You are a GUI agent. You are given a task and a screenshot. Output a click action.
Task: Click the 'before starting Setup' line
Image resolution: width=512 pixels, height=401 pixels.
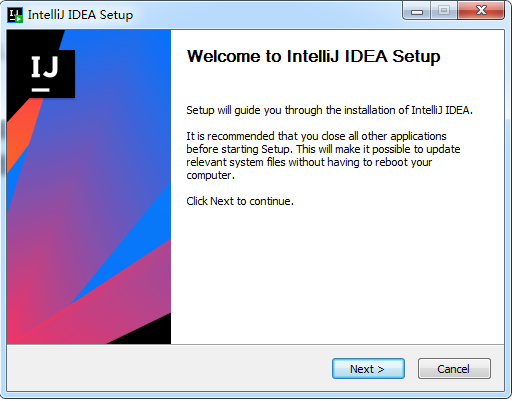point(323,149)
